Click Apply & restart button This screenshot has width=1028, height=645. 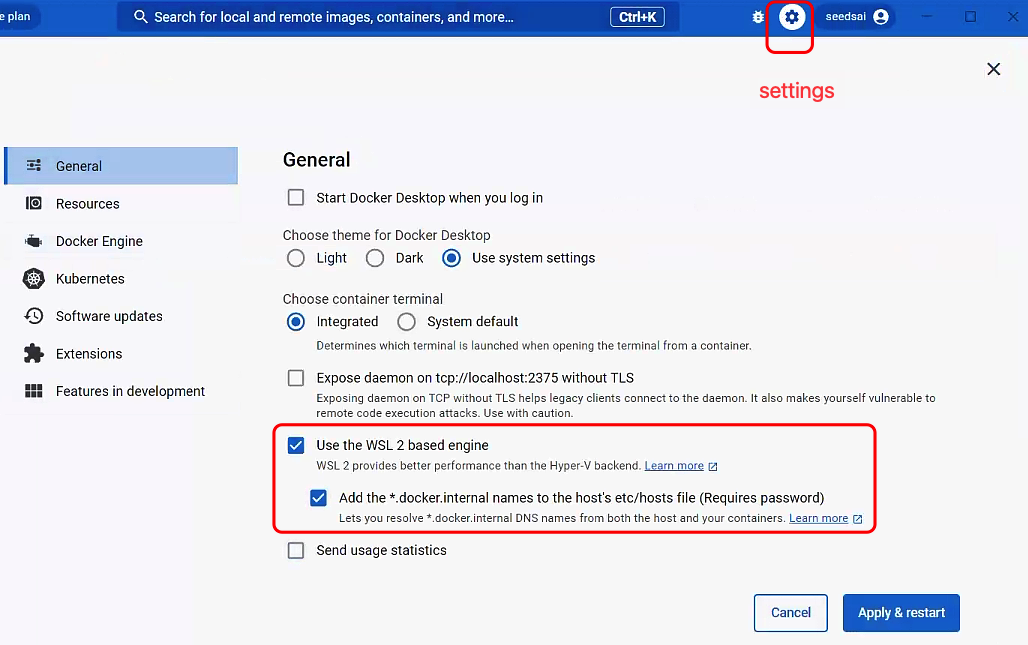(x=901, y=613)
